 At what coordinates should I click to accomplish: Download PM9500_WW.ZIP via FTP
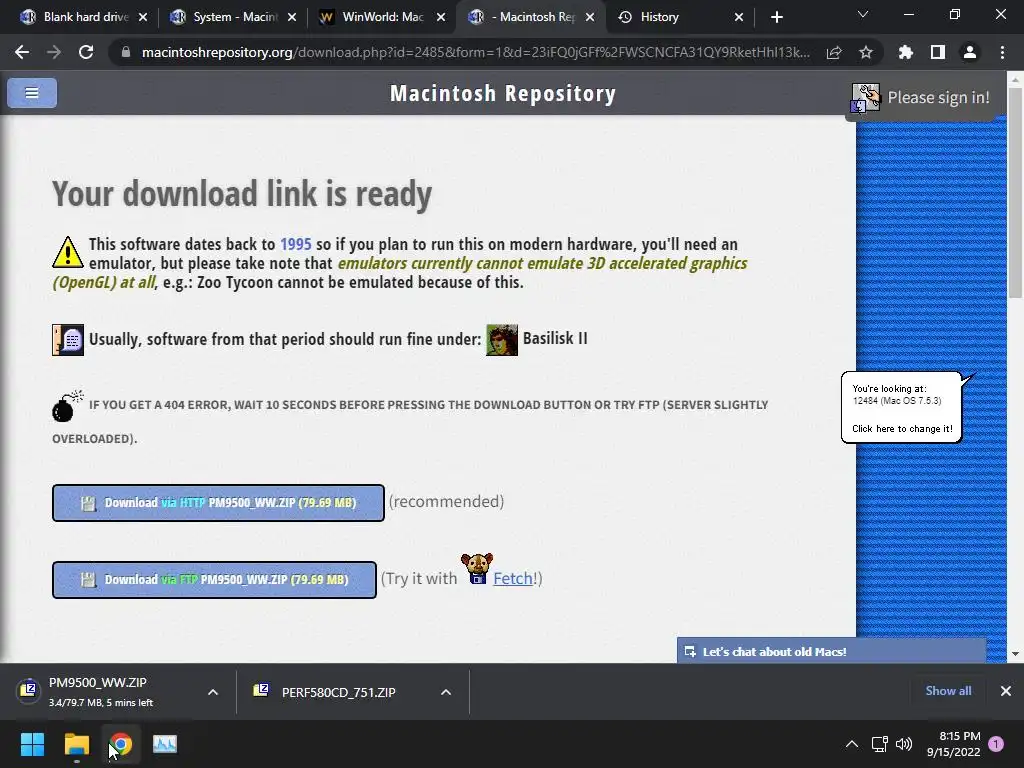click(x=214, y=579)
